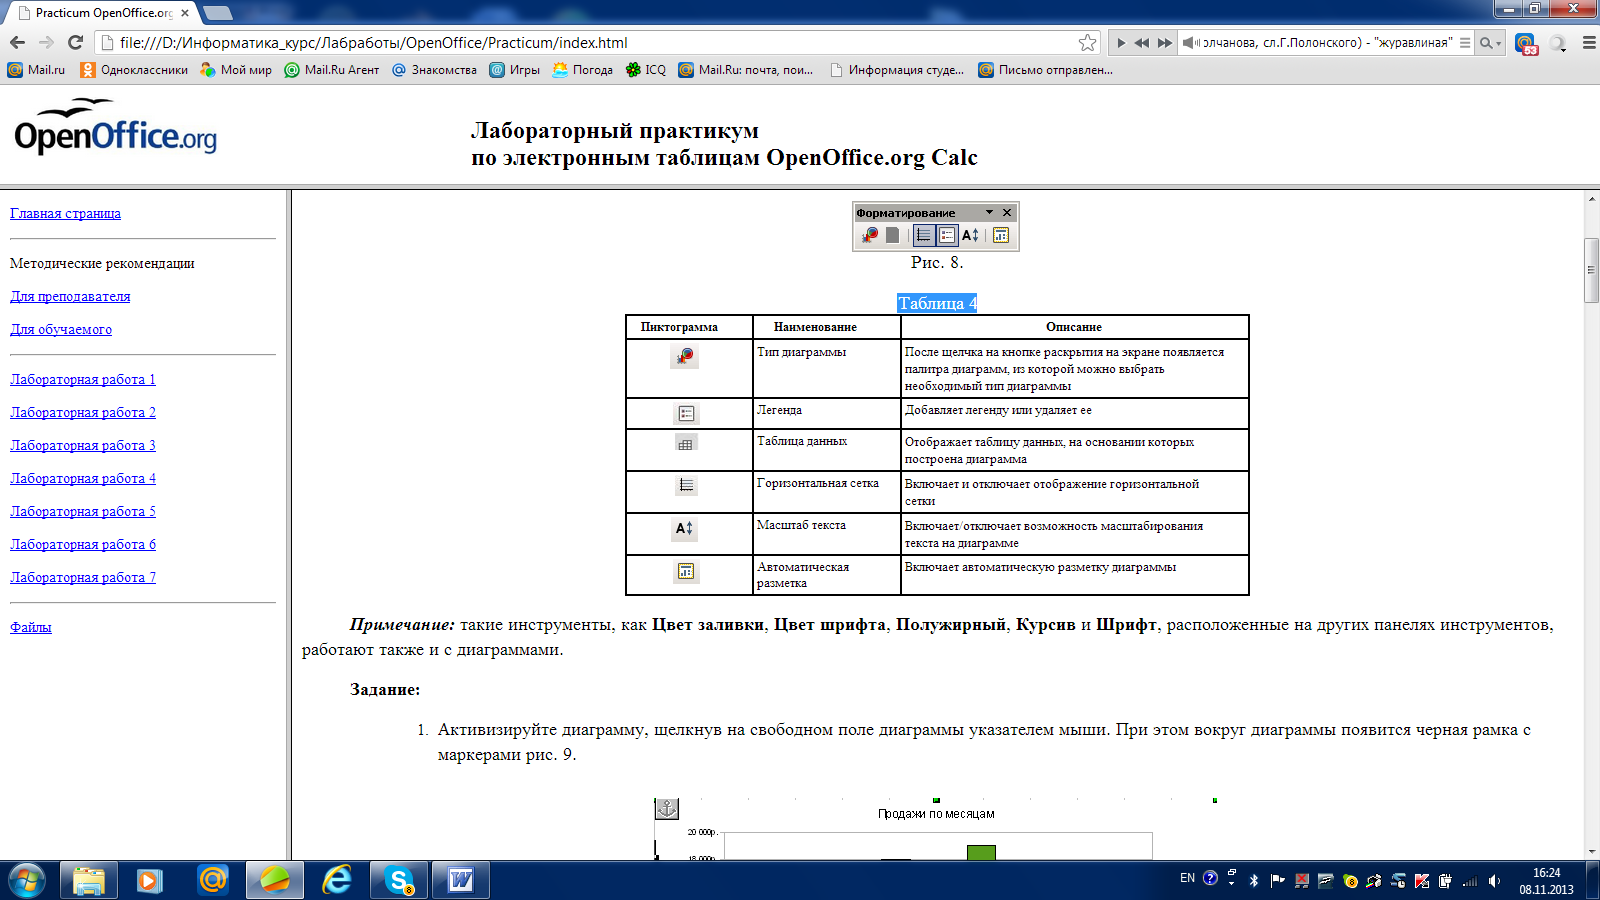Click the grey circular extension dropdown

[x=1558, y=43]
